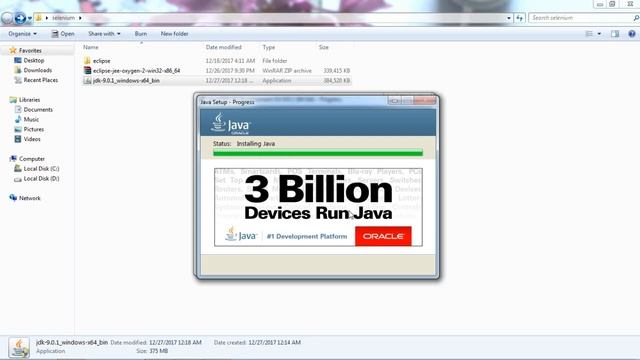Select the eclipse folder row
Viewport: 640px width, 360px height.
click(217, 61)
